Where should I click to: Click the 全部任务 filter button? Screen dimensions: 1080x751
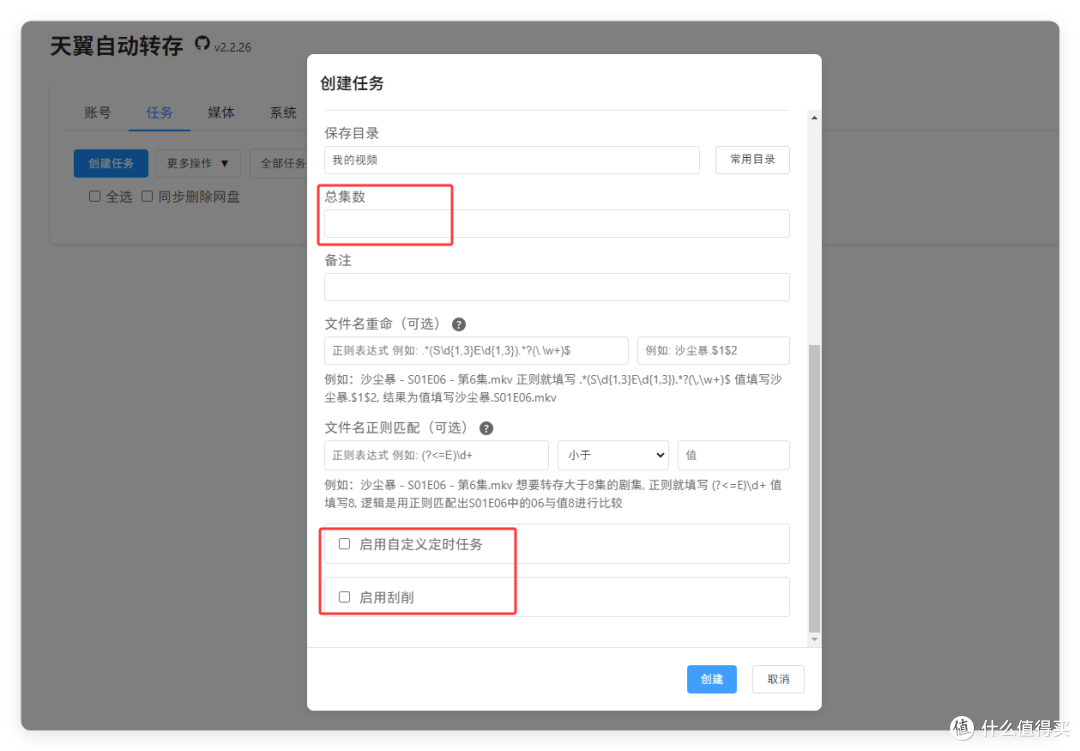point(279,163)
